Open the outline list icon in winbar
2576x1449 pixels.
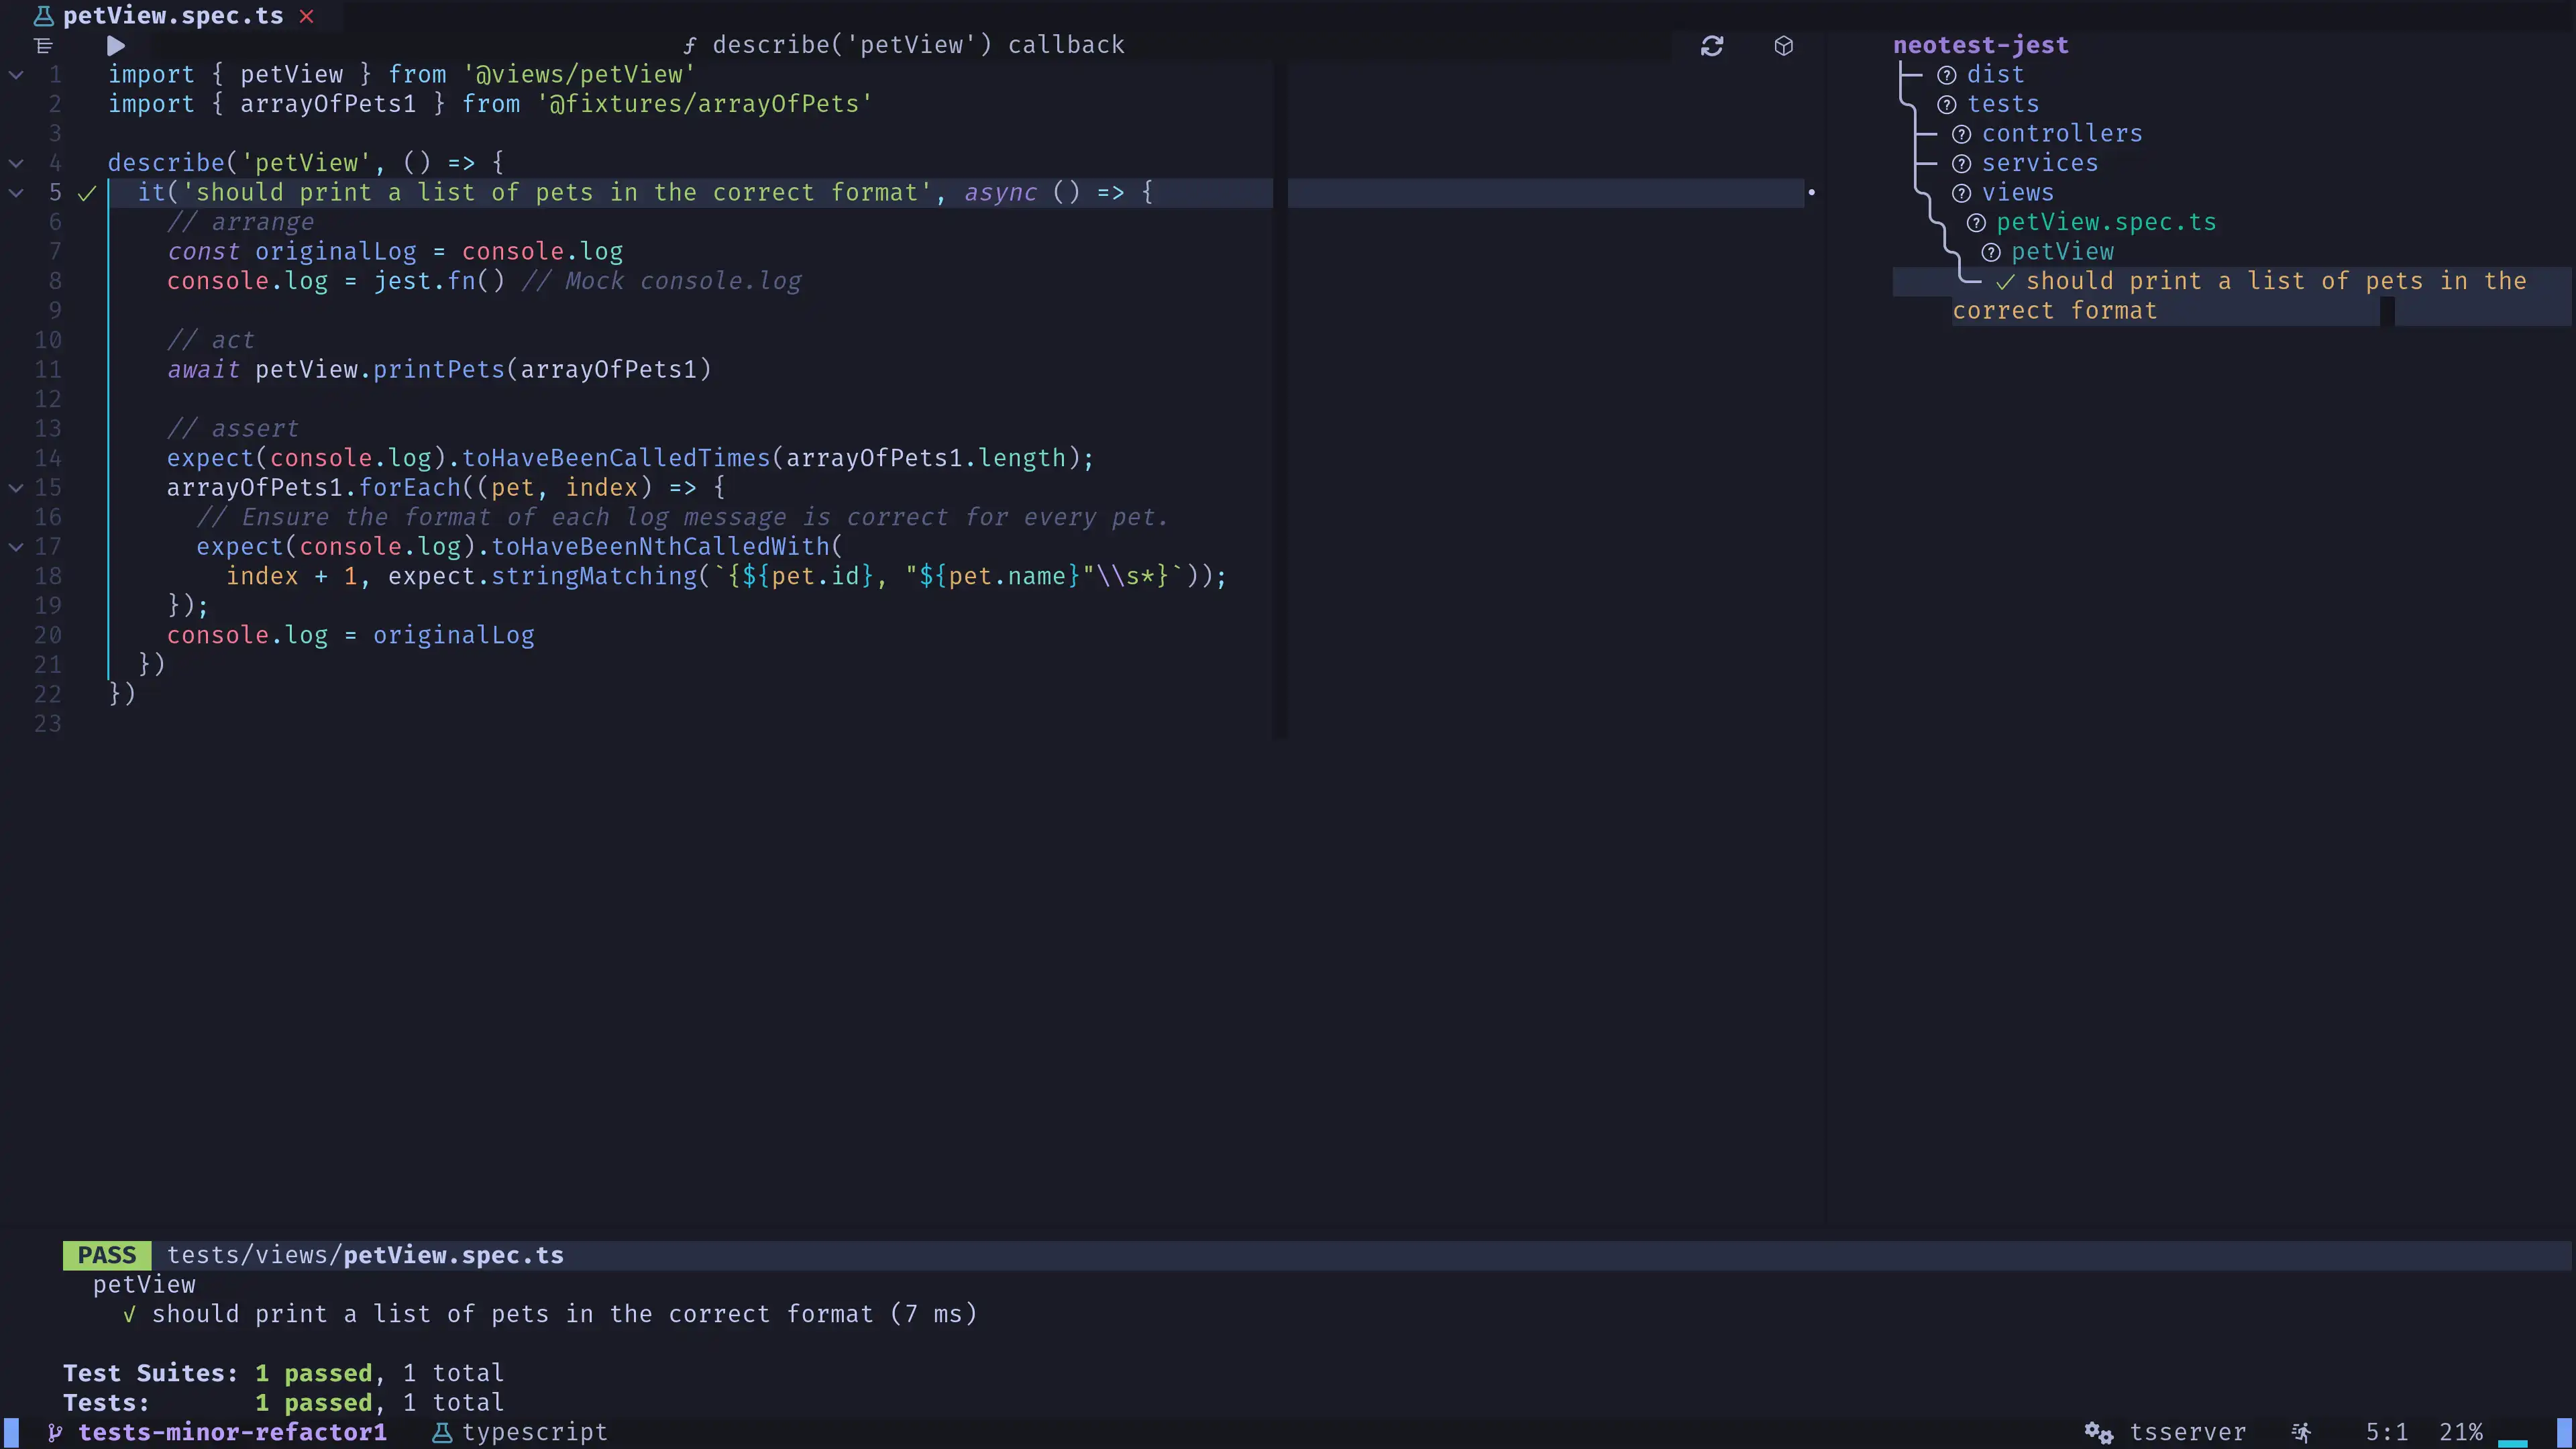(x=43, y=46)
